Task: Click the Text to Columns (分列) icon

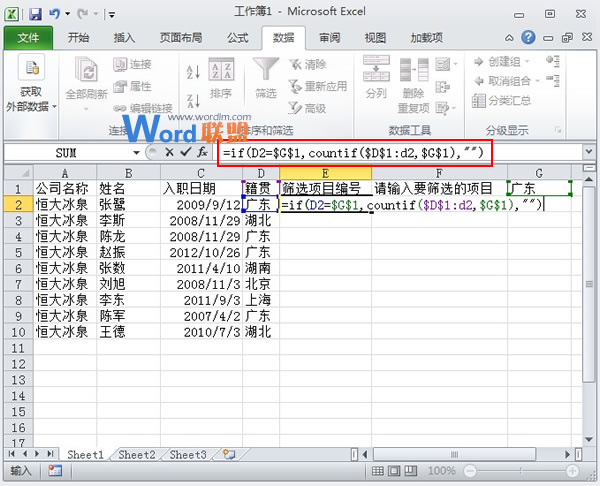Action: [x=376, y=78]
